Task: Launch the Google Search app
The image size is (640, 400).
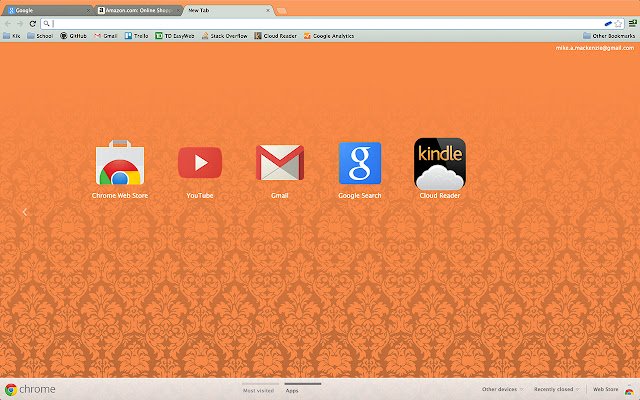Action: tap(360, 163)
